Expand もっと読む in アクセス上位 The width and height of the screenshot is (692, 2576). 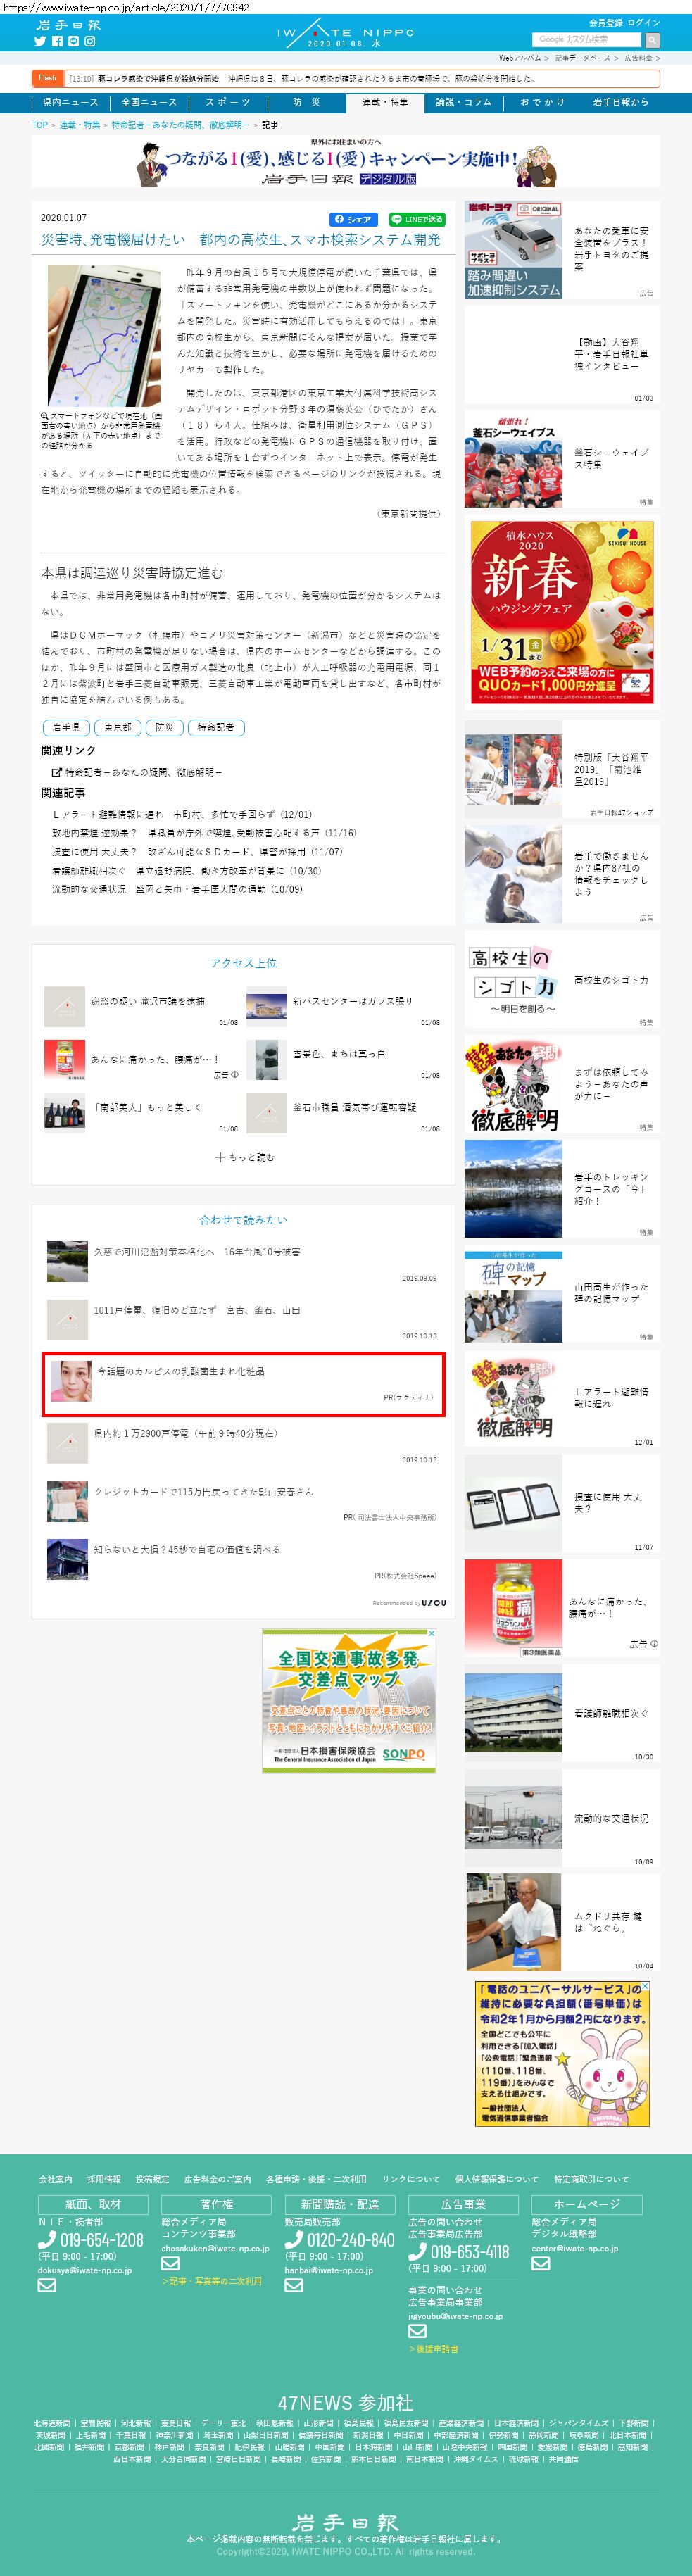coord(244,1157)
